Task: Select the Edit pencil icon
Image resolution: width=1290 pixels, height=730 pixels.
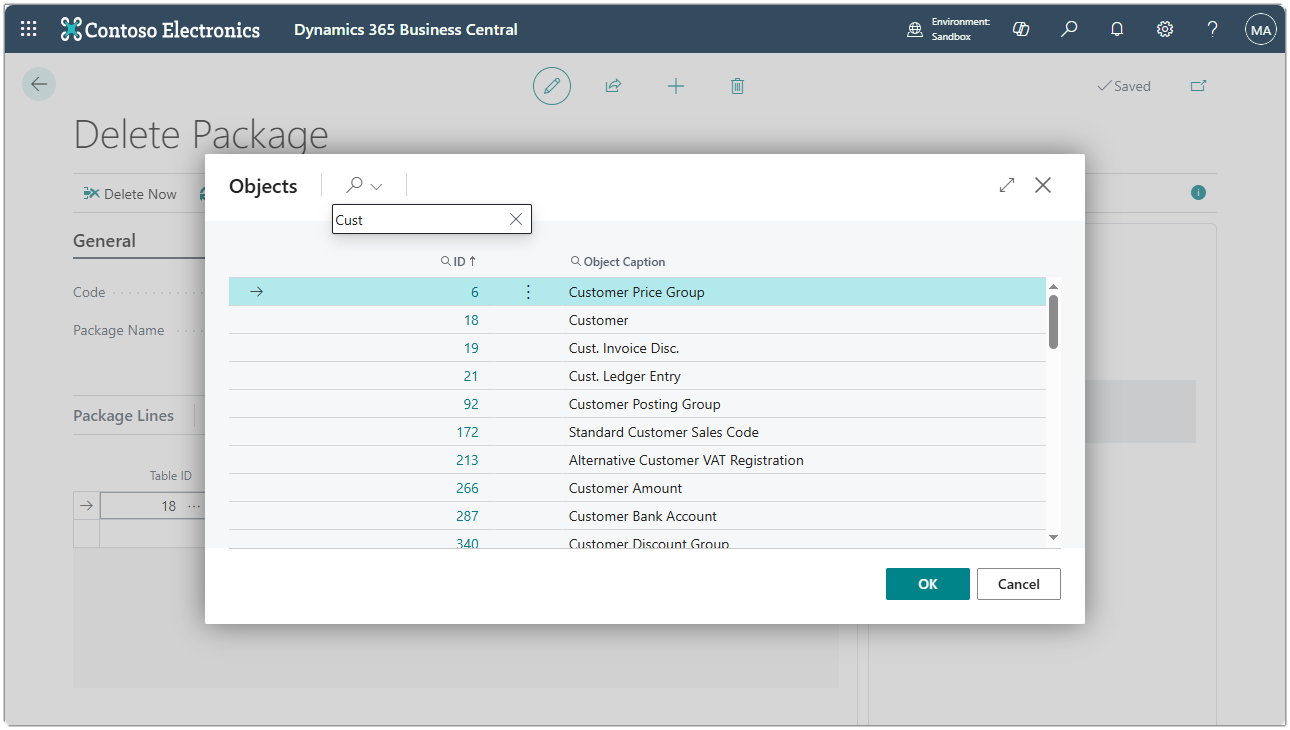Action: 552,86
